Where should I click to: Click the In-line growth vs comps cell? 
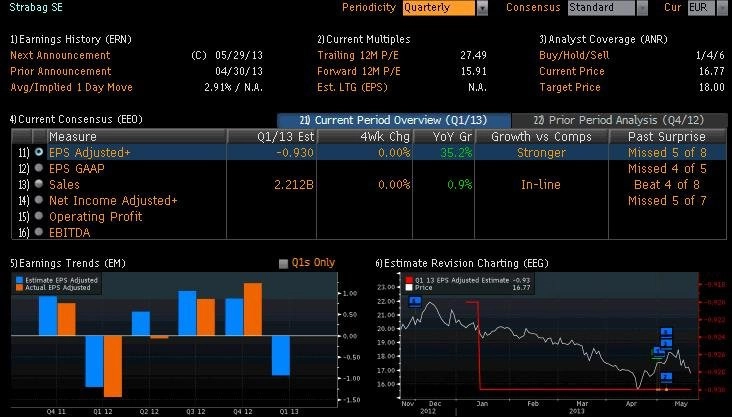(541, 184)
